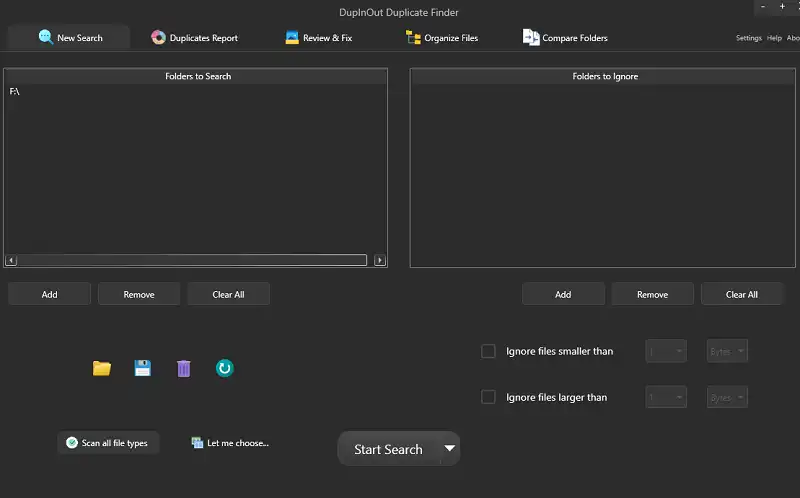Click the horizontal scrollbar in Folders to Search
The width and height of the screenshot is (800, 498).
tap(190, 260)
